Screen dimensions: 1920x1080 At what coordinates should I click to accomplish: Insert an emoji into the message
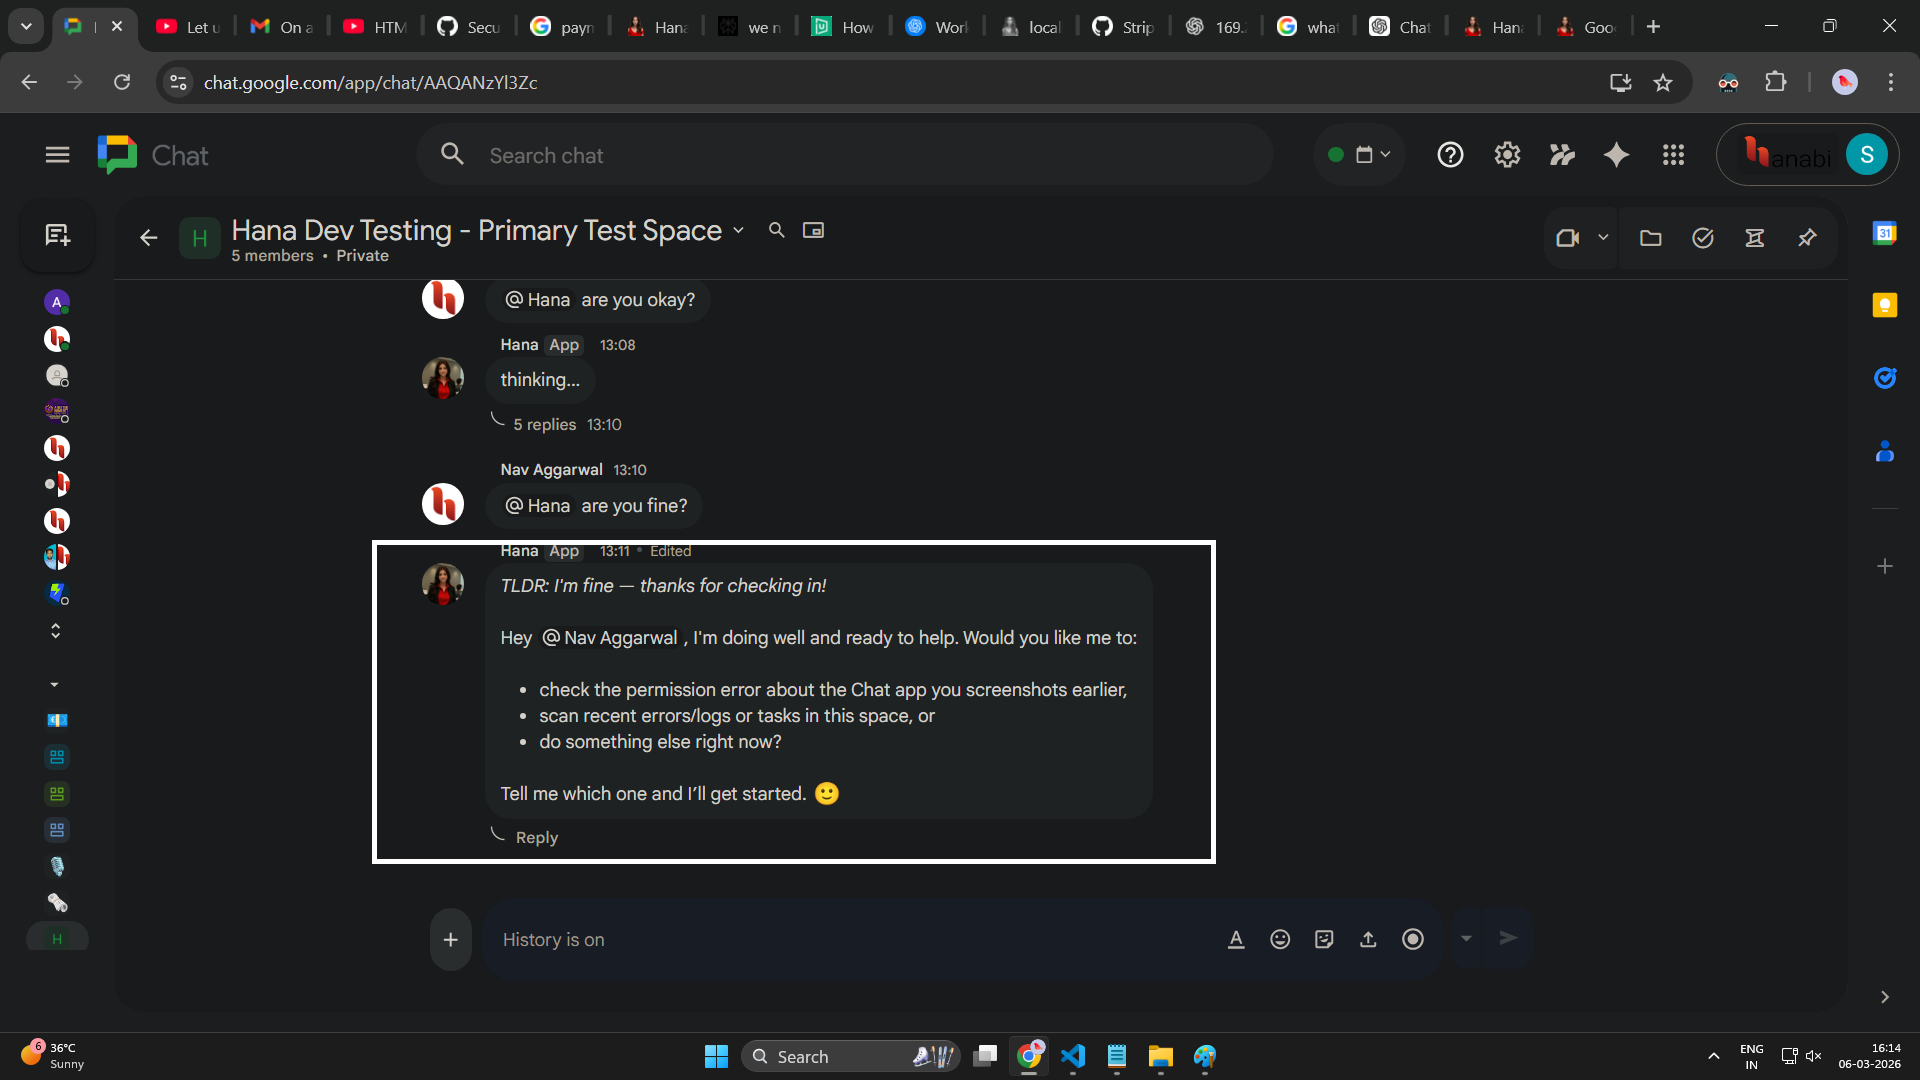coord(1280,939)
